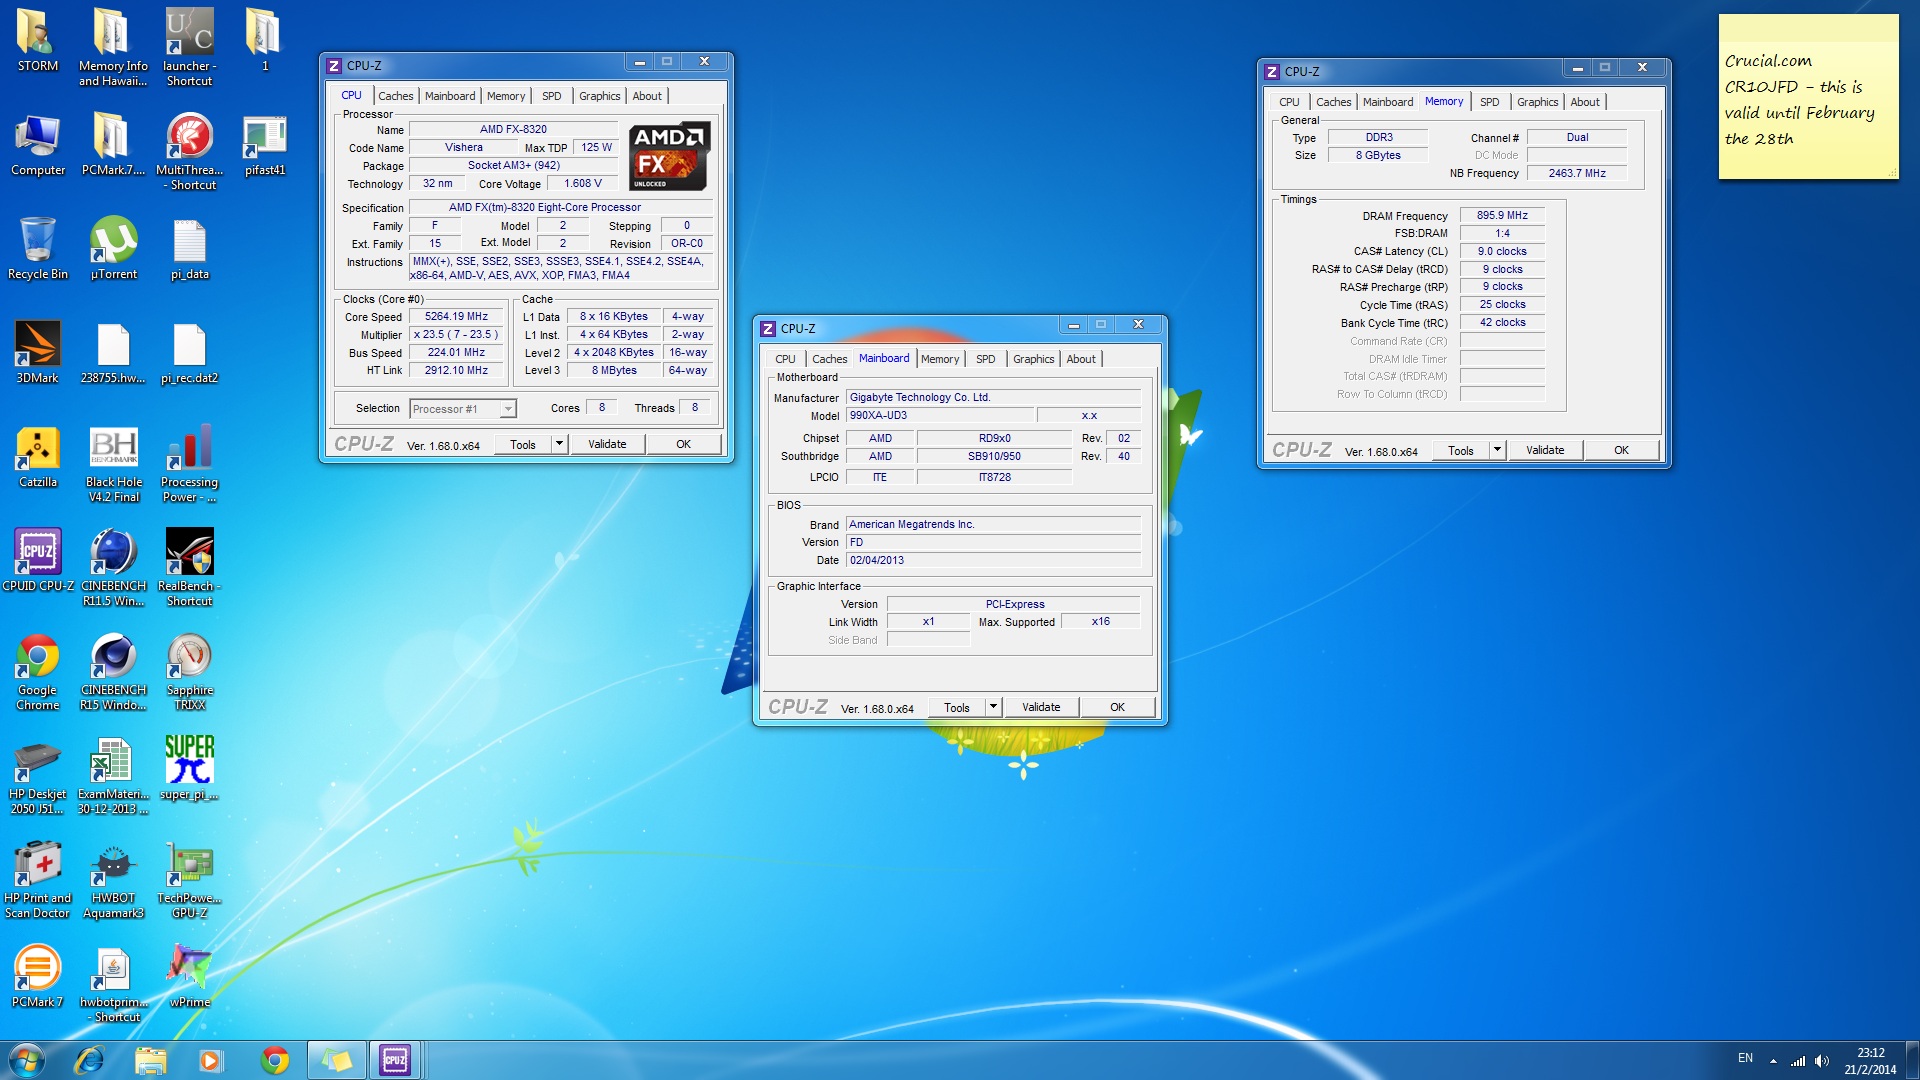This screenshot has height=1080, width=1920.
Task: Expand Tools arrow in CPU window
Action: coord(559,444)
